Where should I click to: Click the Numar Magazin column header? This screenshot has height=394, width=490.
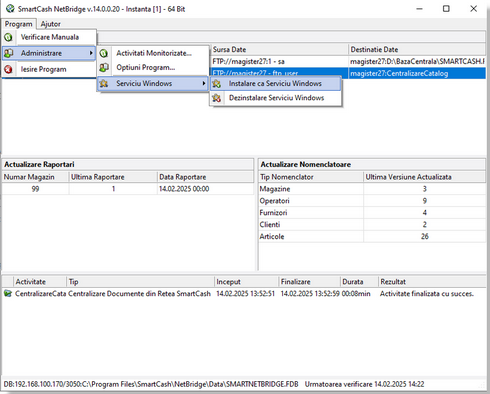[35, 177]
